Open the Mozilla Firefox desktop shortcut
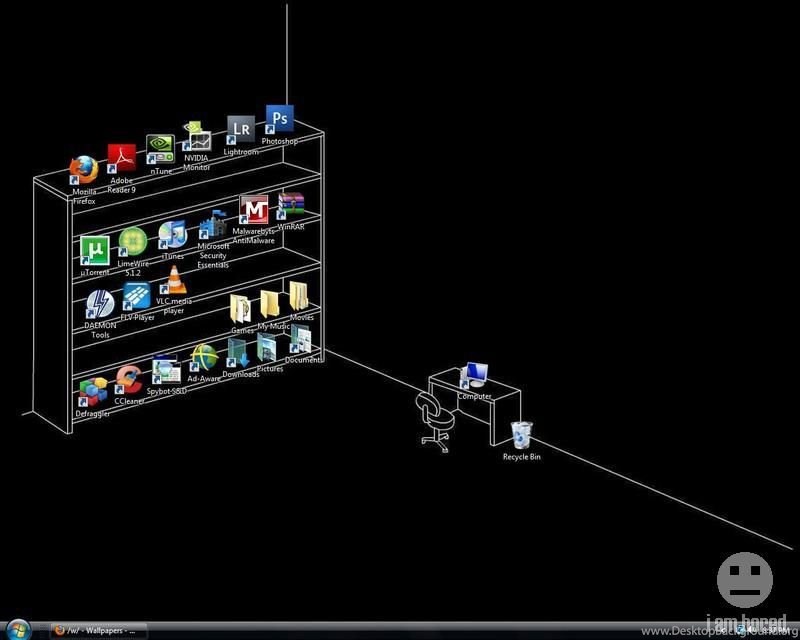This screenshot has height=640, width=800. click(84, 170)
